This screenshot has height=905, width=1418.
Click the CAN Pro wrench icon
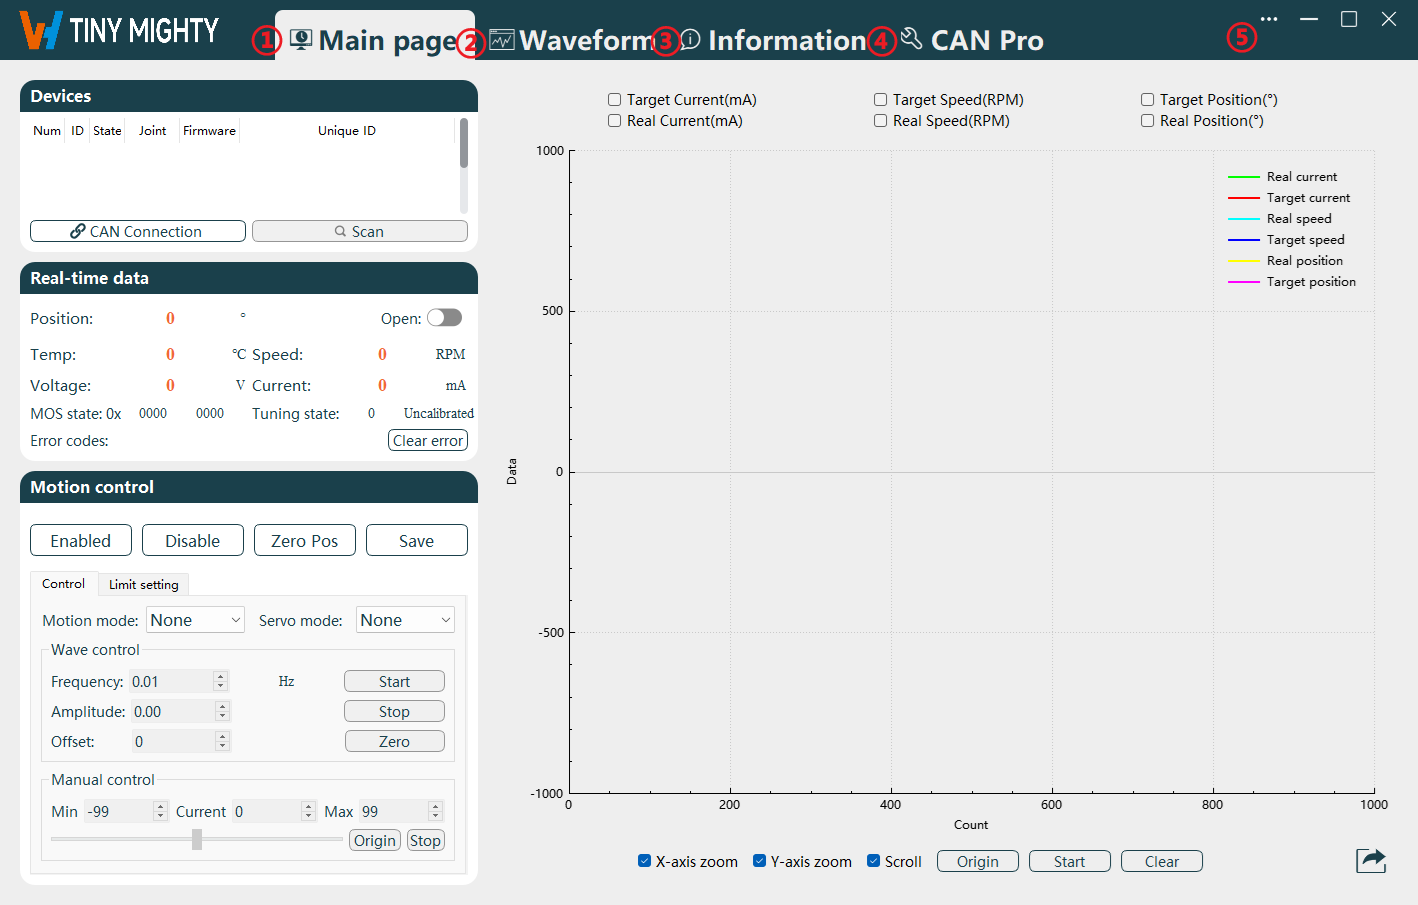click(911, 38)
